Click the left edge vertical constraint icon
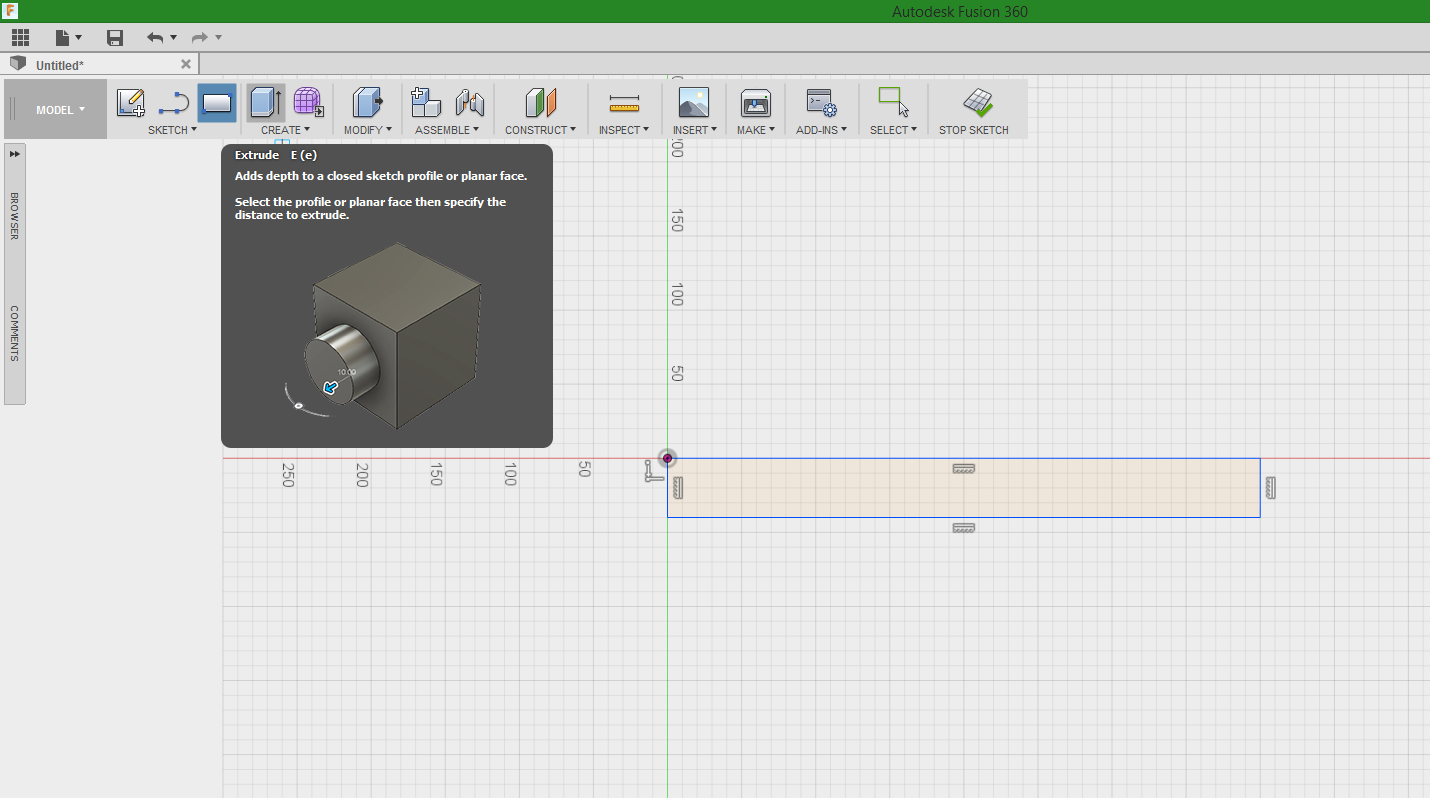The width and height of the screenshot is (1430, 798). click(x=678, y=488)
